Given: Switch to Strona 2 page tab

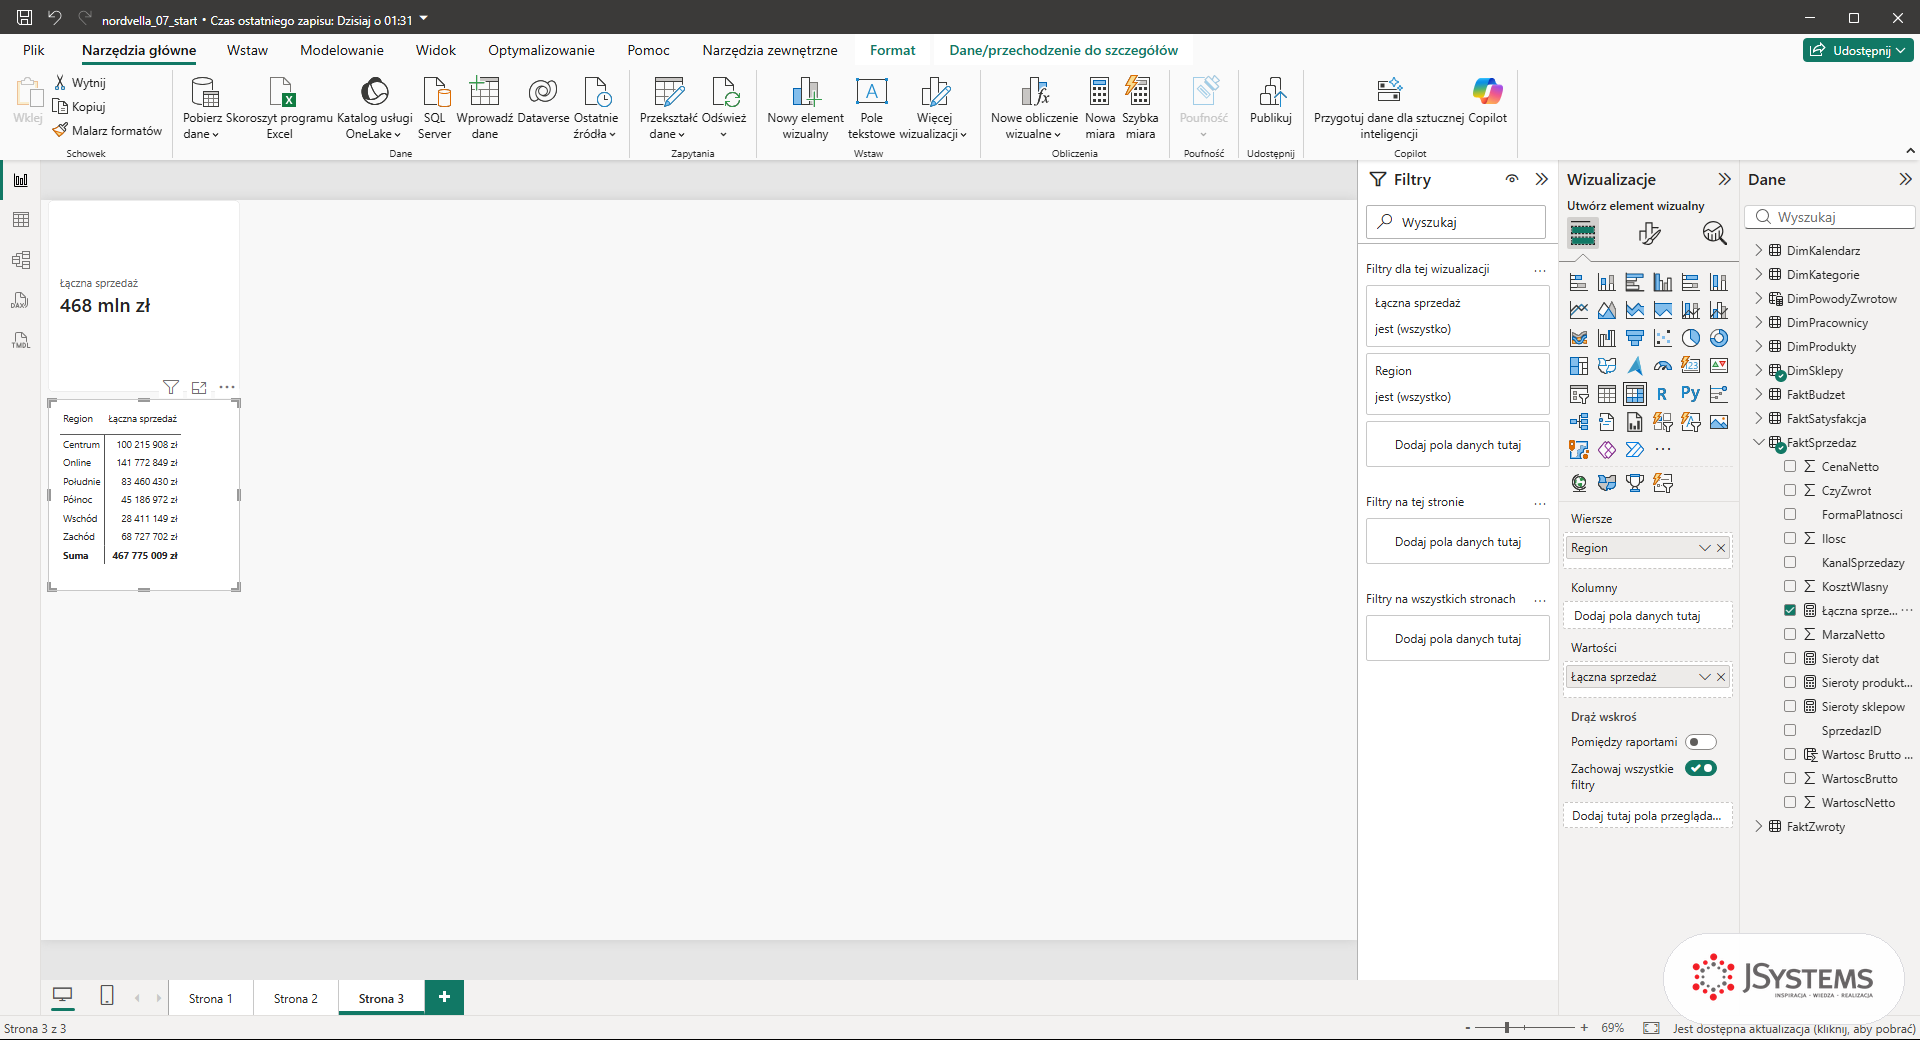Looking at the screenshot, I should [x=296, y=998].
